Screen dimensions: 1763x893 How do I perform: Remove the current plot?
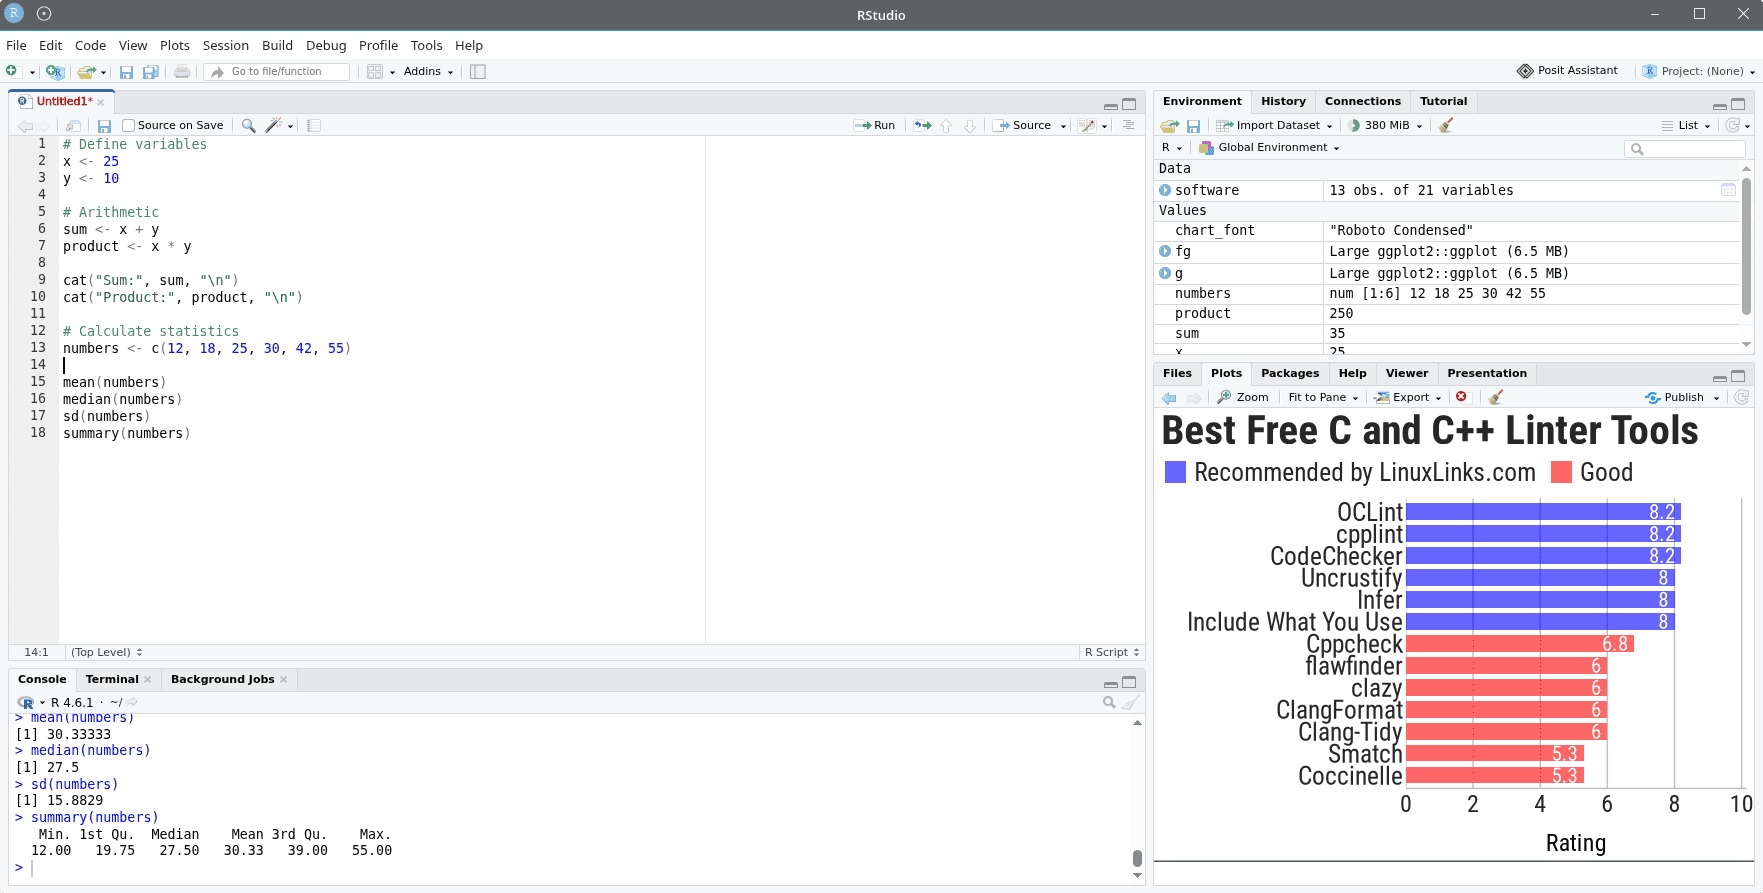pos(1461,397)
